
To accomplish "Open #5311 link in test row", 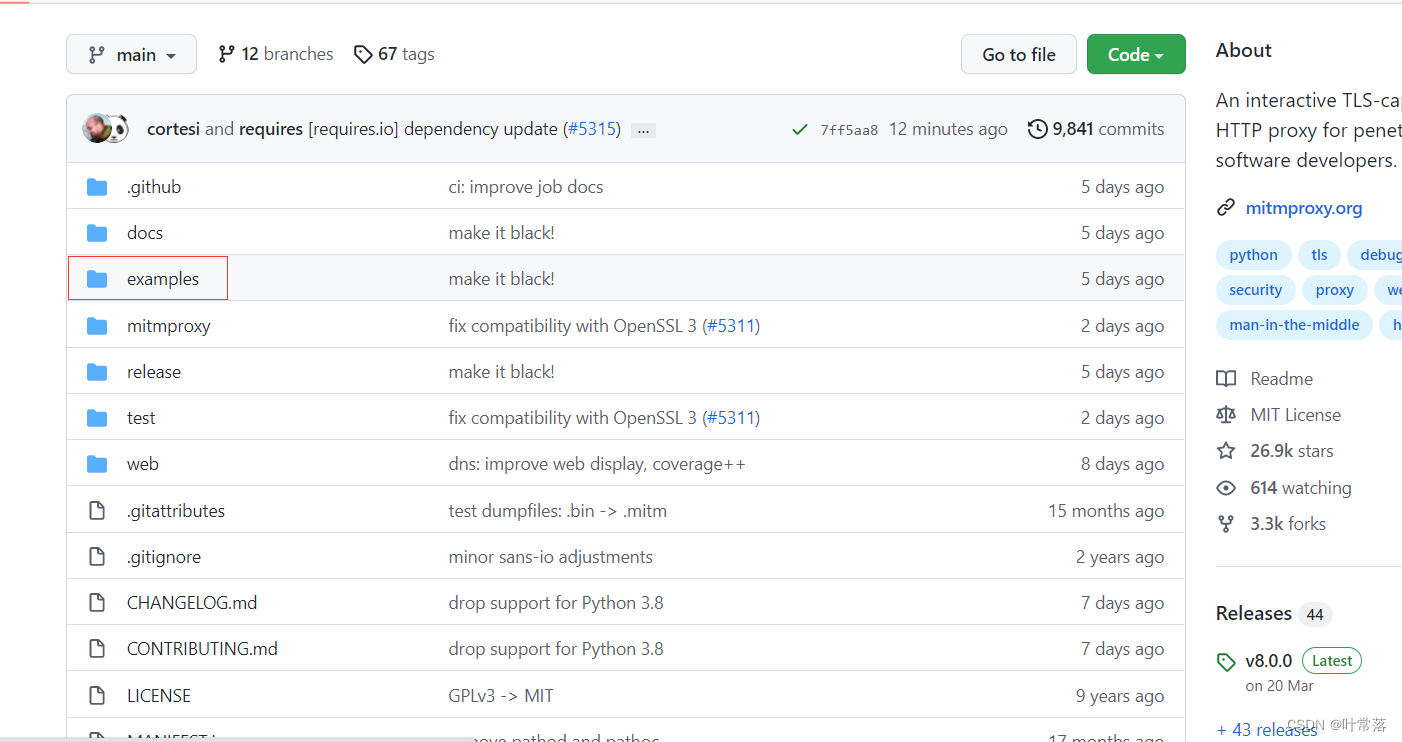I will (x=731, y=418).
